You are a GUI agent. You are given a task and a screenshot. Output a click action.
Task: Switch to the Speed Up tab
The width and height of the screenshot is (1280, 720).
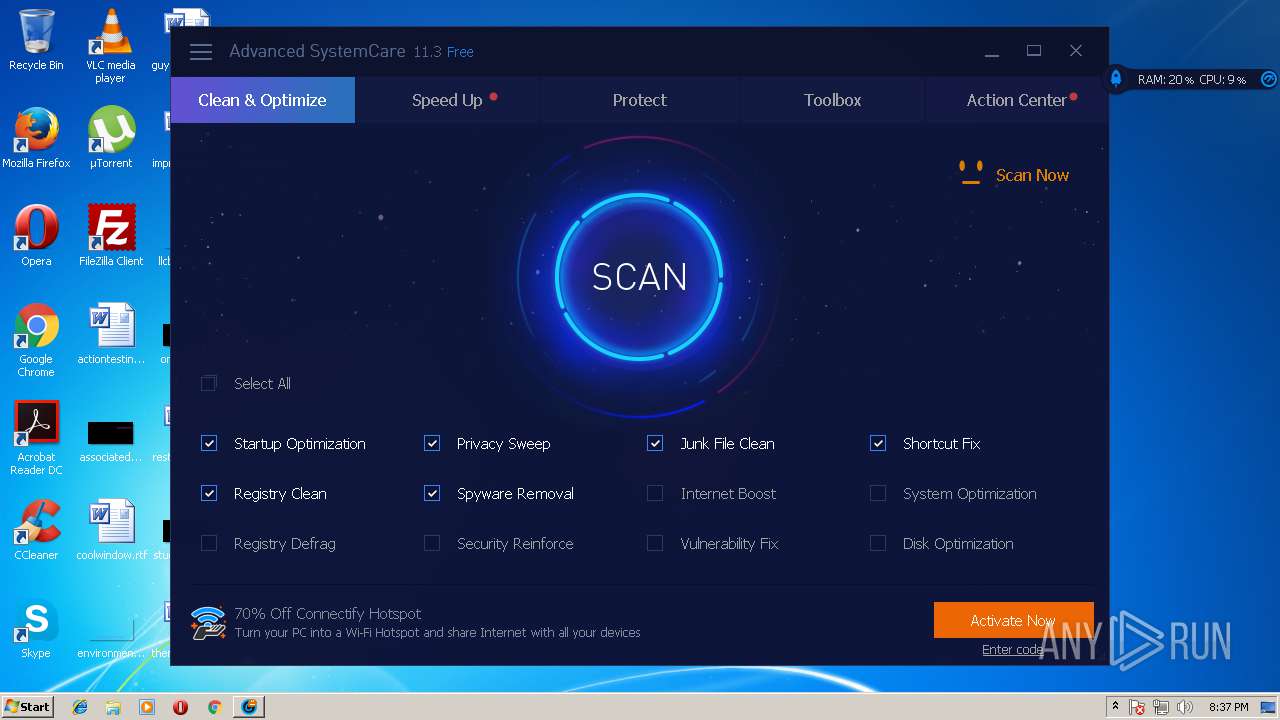447,100
